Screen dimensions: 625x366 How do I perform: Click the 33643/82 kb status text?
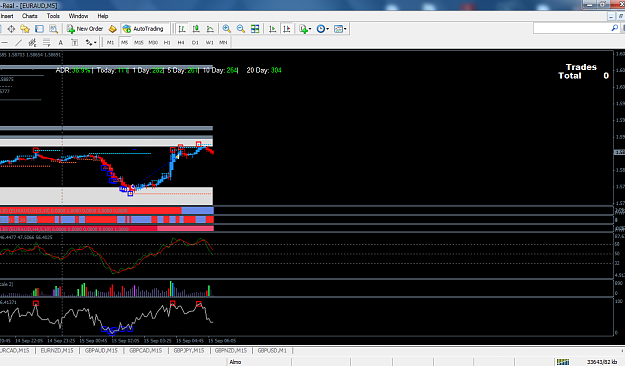coord(602,362)
